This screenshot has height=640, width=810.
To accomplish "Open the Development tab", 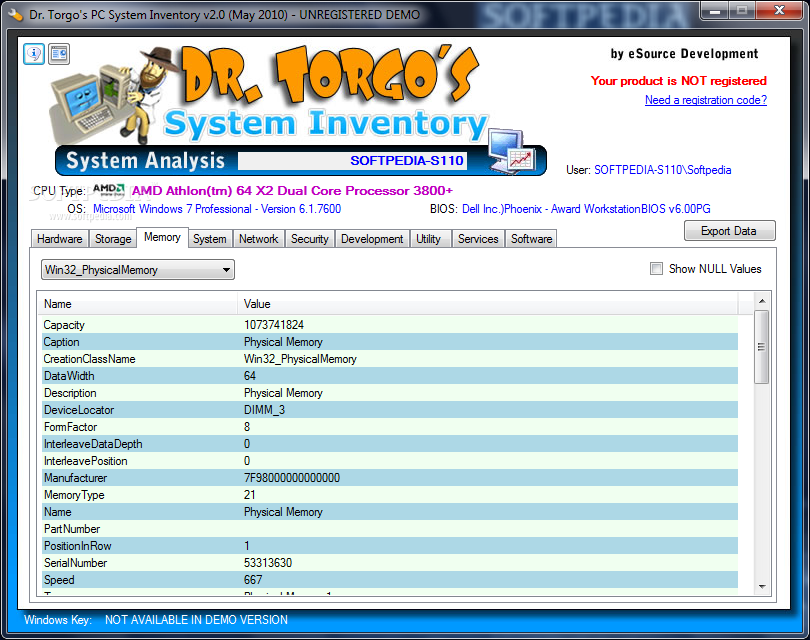I will (x=372, y=239).
